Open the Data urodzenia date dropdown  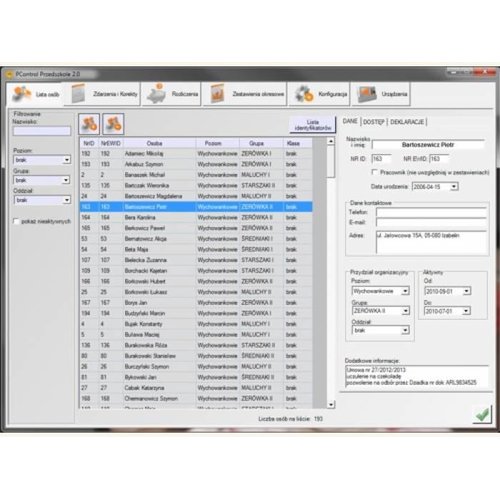pyautogui.click(x=454, y=187)
